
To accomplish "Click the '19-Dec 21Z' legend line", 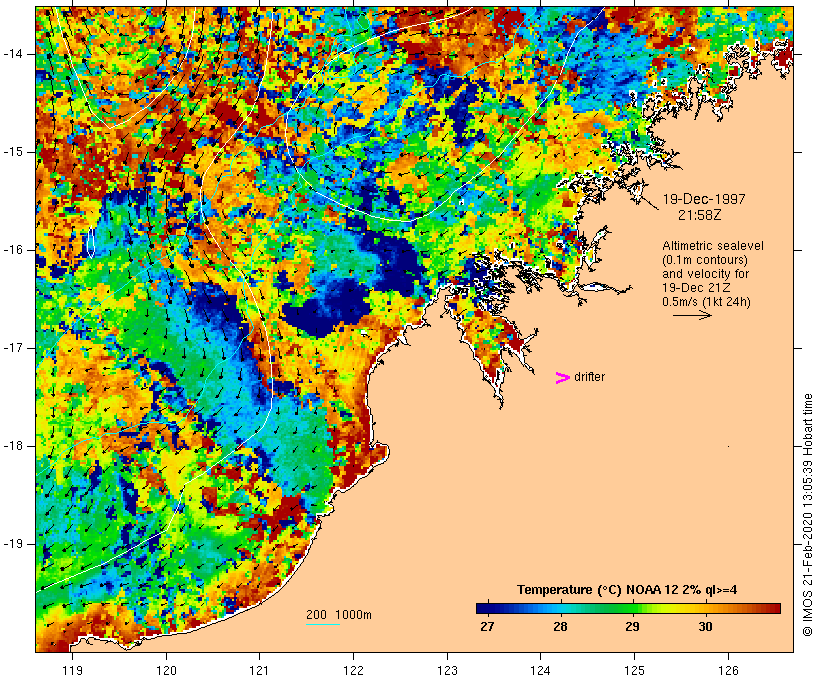I will point(696,288).
